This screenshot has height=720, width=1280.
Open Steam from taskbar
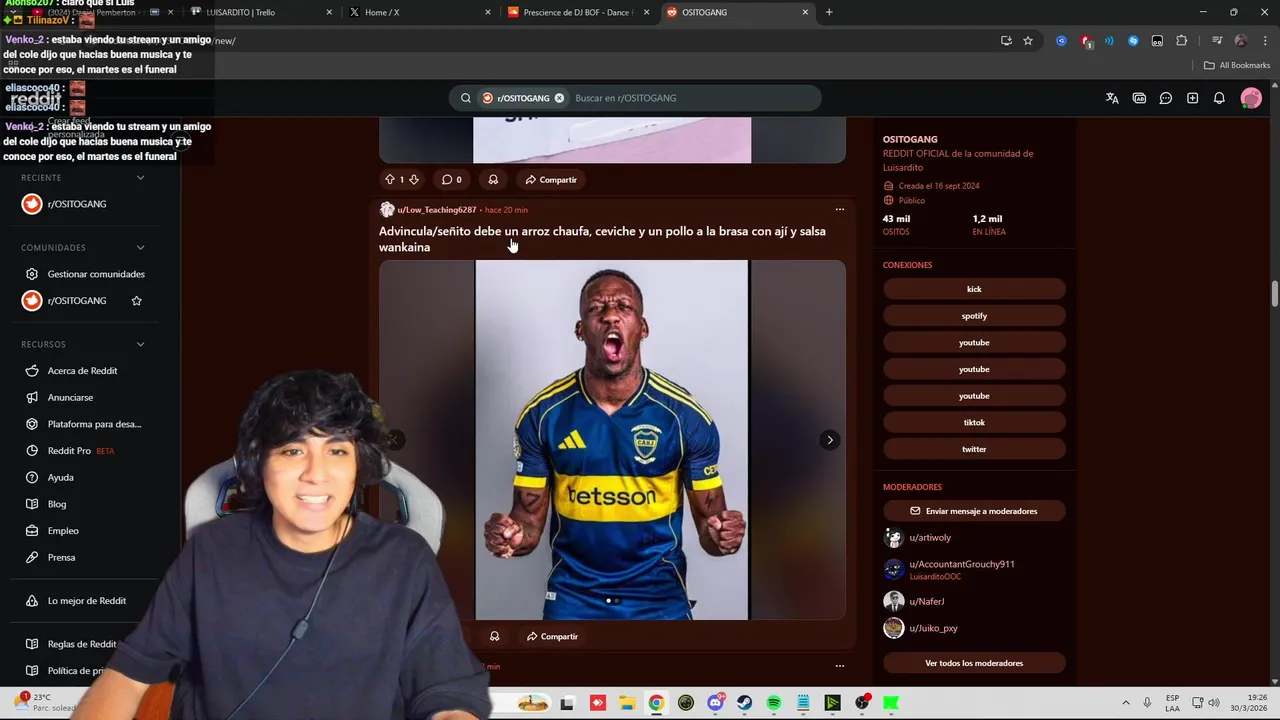click(745, 703)
